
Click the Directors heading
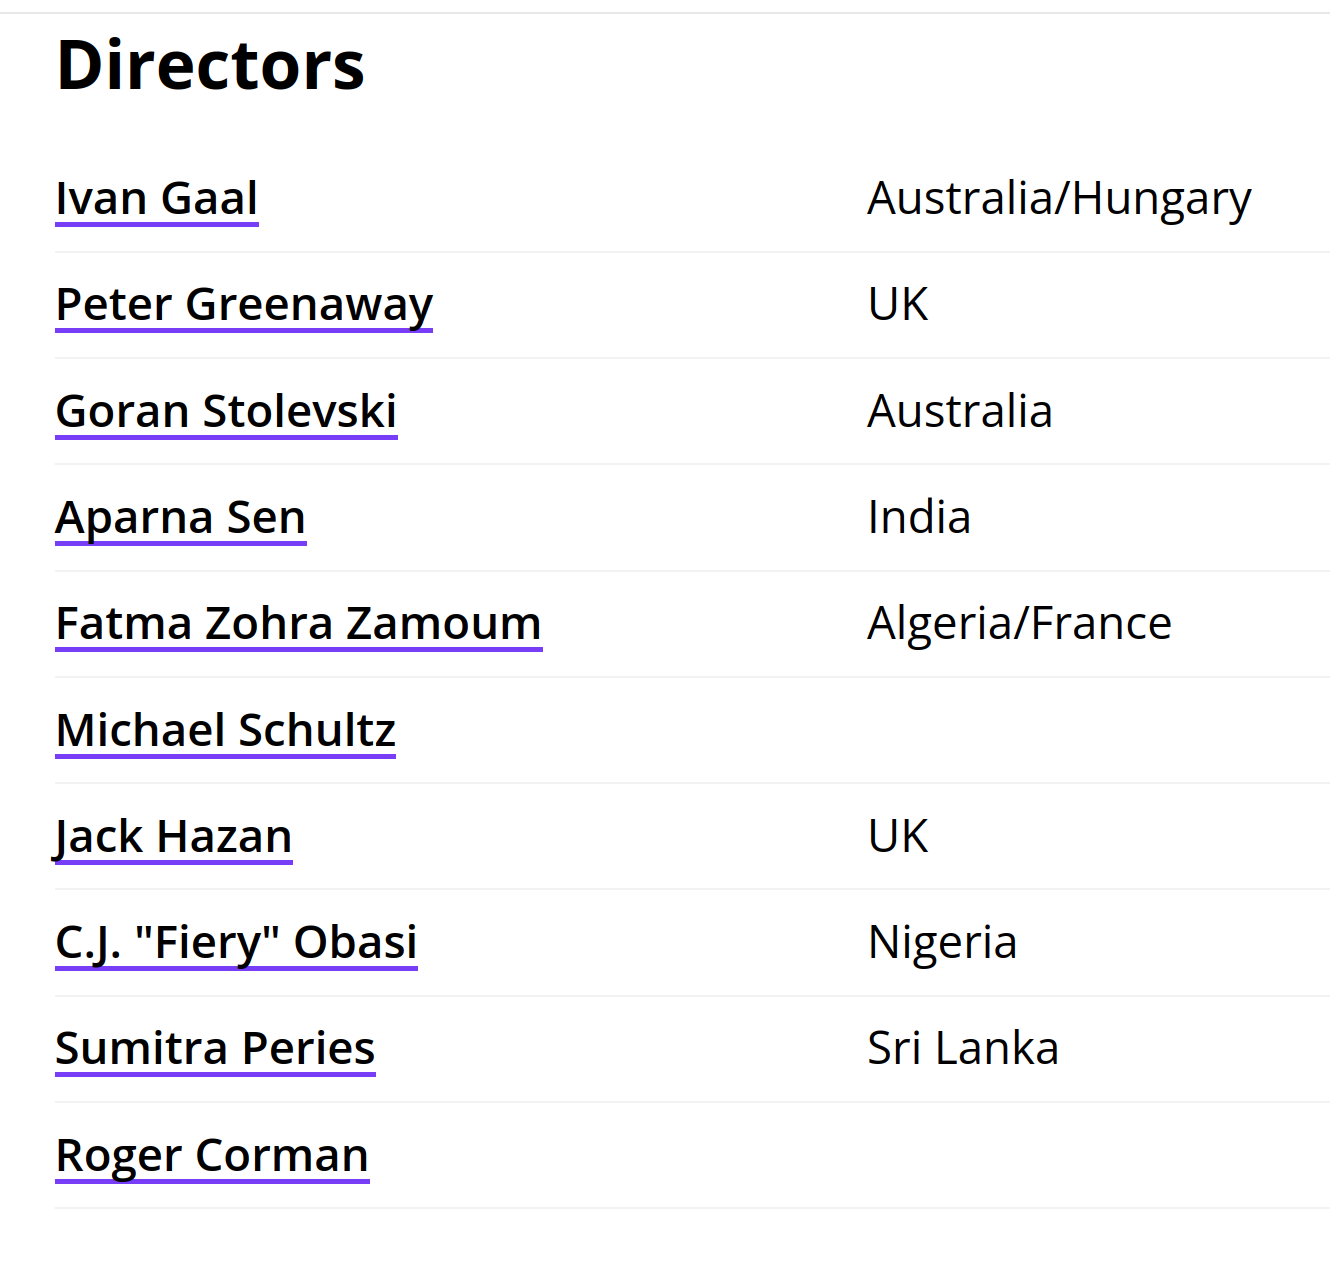coord(211,65)
